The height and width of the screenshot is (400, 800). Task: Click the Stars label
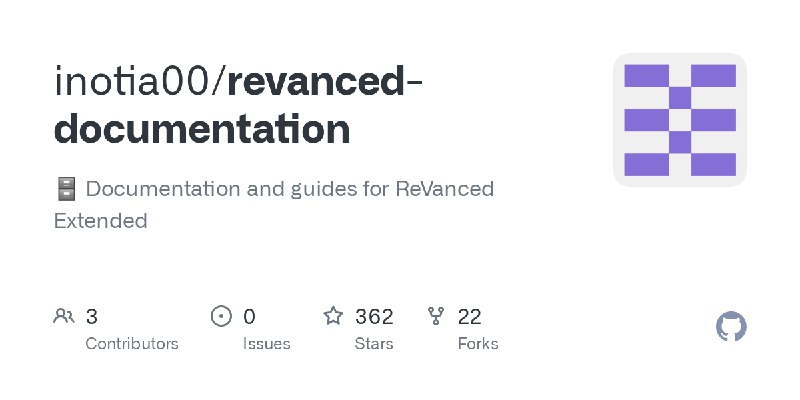click(374, 344)
